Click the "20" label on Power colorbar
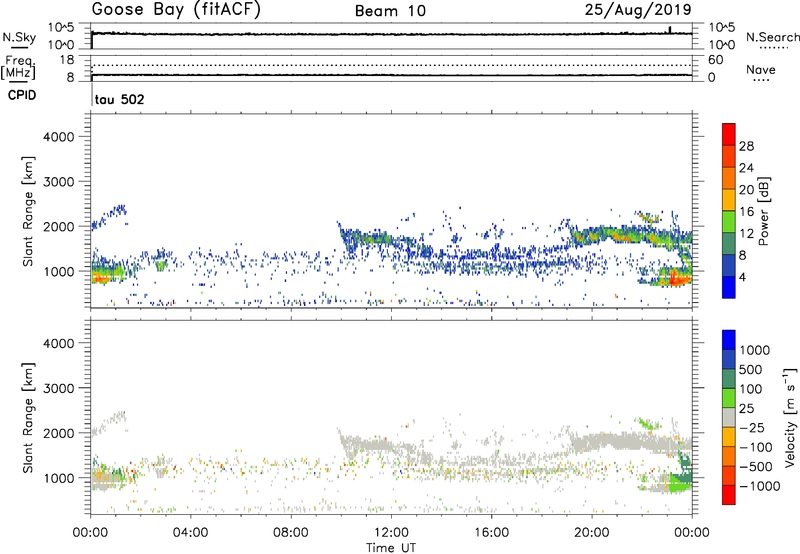 point(746,190)
